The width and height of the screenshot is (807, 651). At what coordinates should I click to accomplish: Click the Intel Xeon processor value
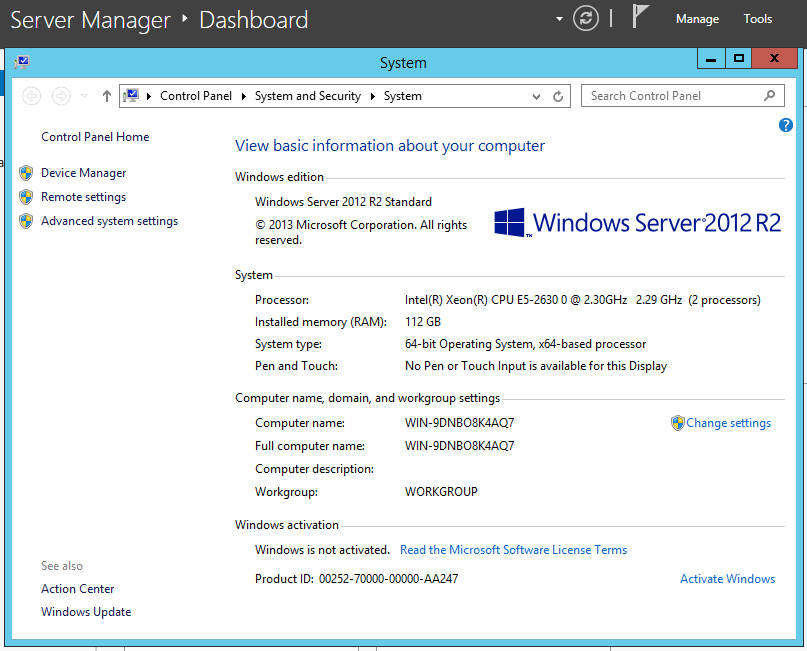[x=583, y=300]
